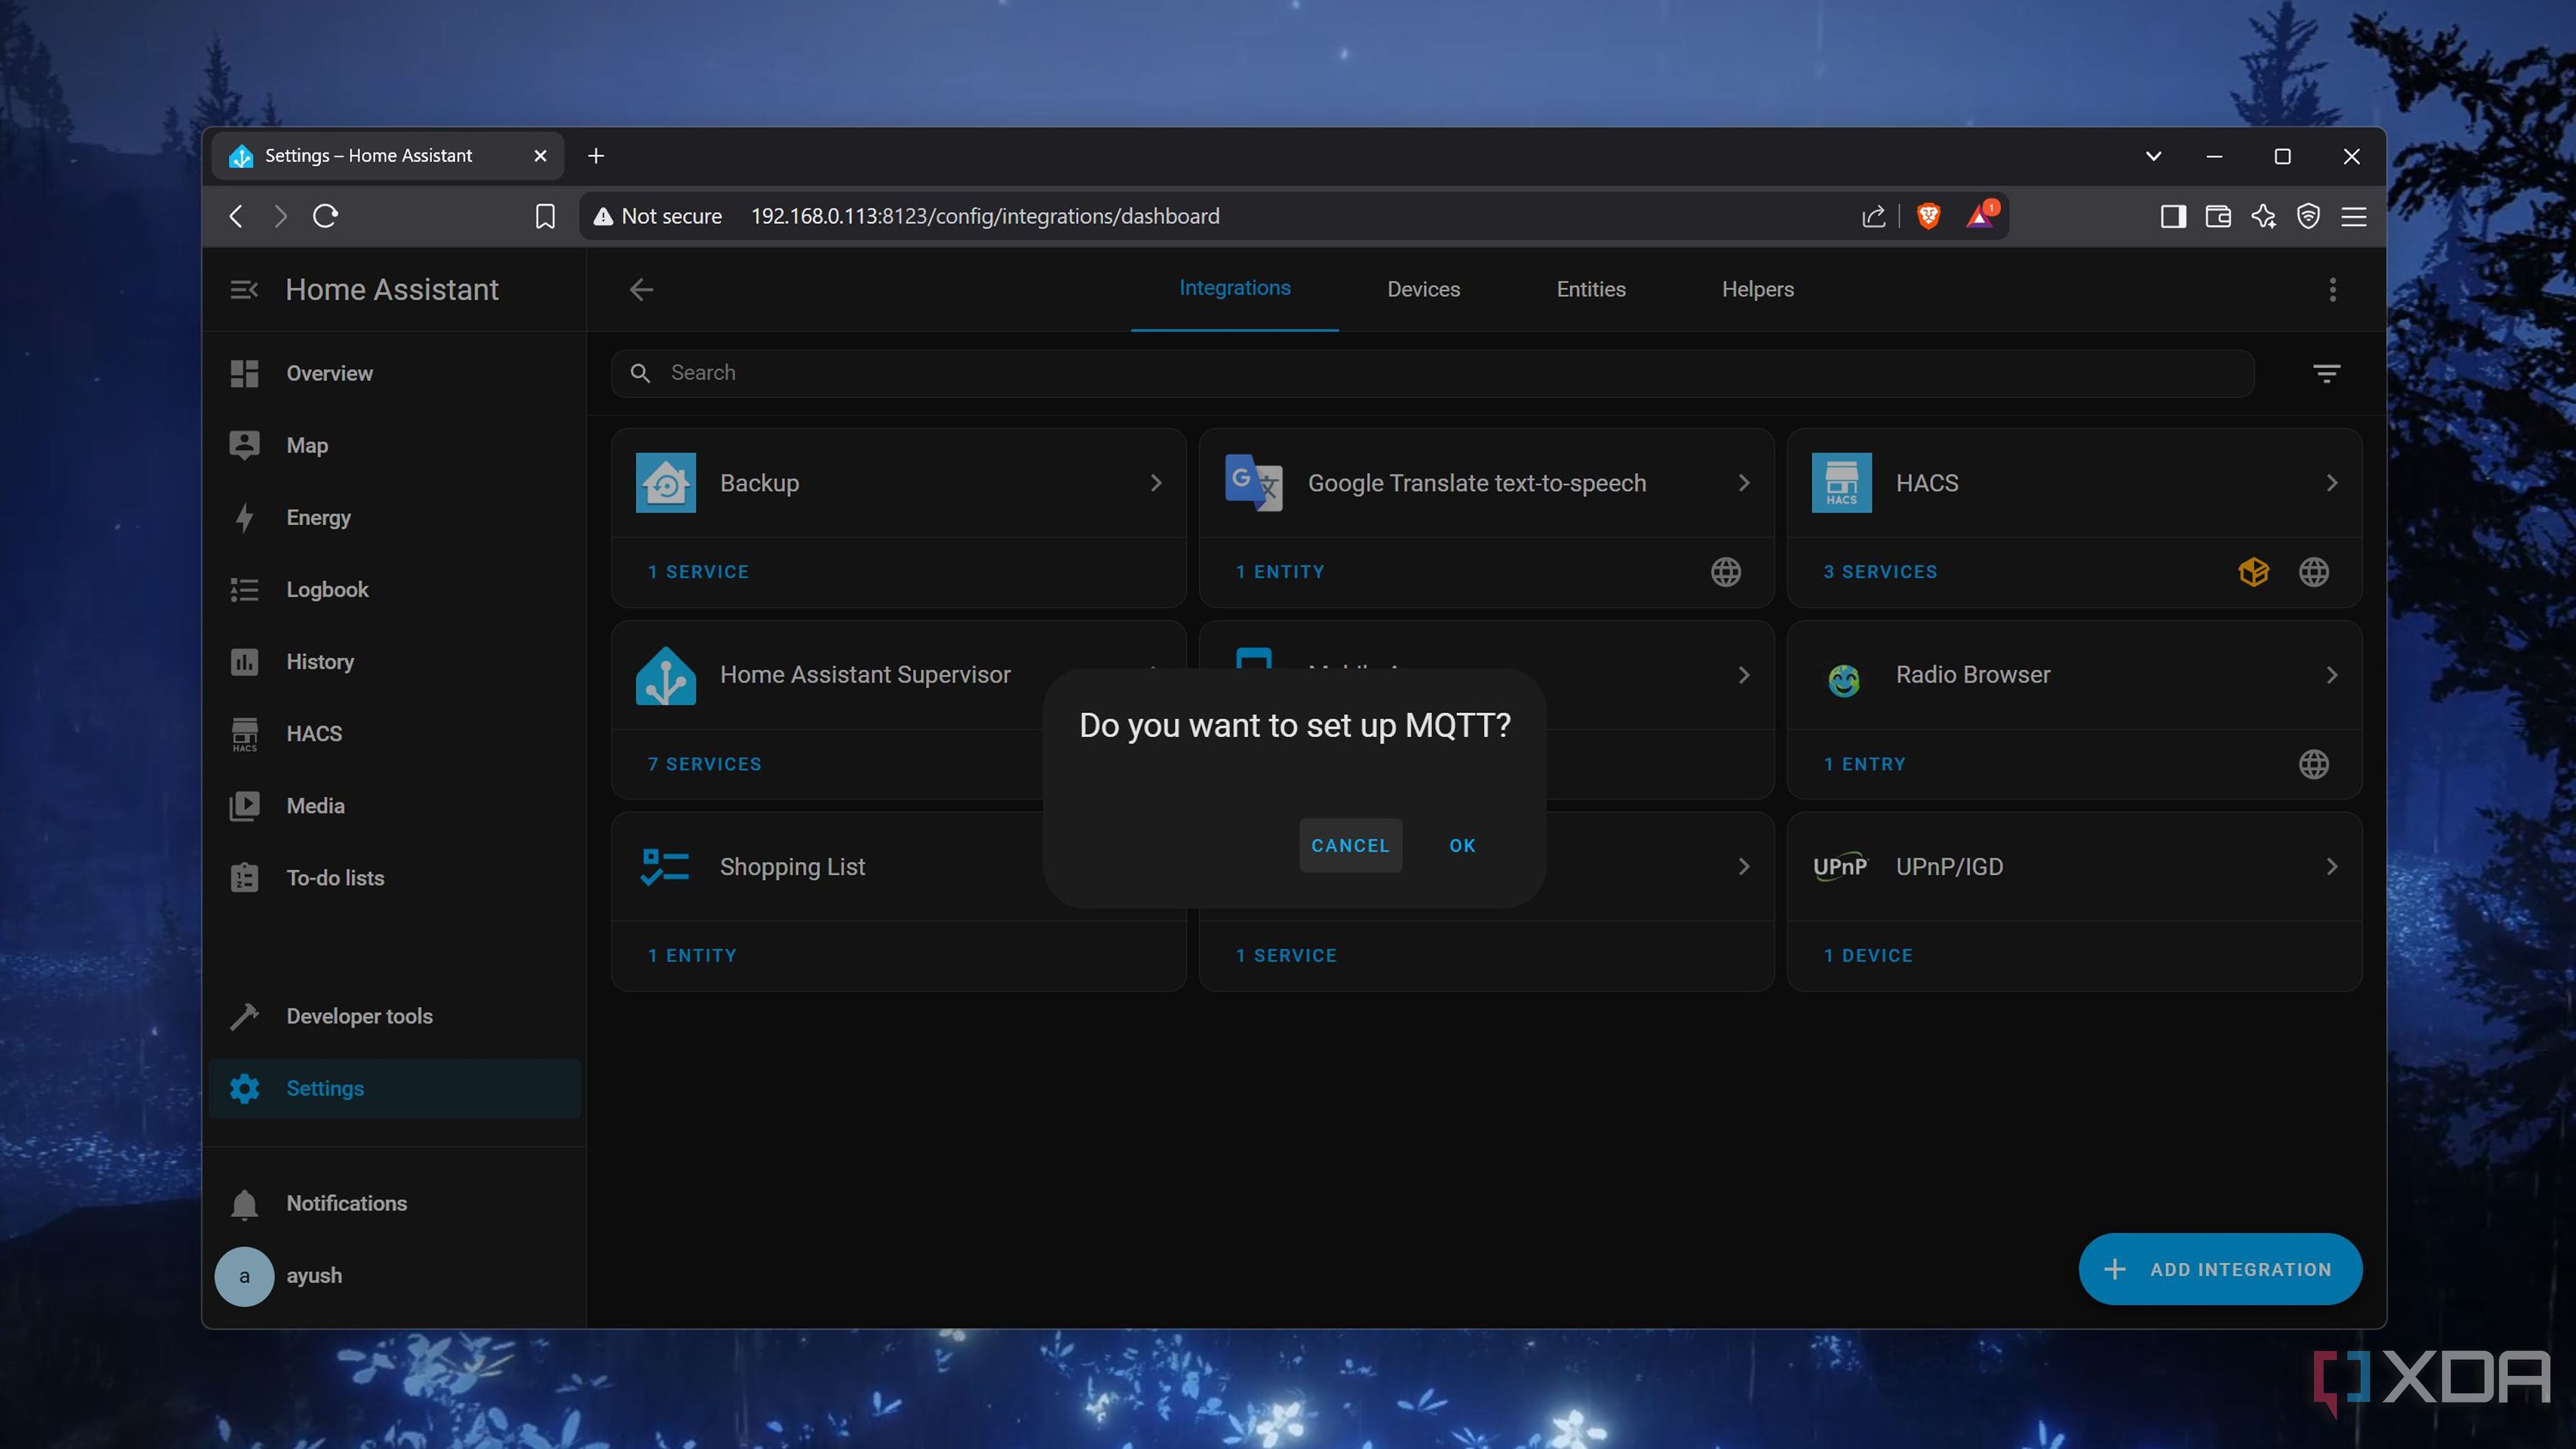
Task: Switch to the Entities tab
Action: click(x=1590, y=290)
